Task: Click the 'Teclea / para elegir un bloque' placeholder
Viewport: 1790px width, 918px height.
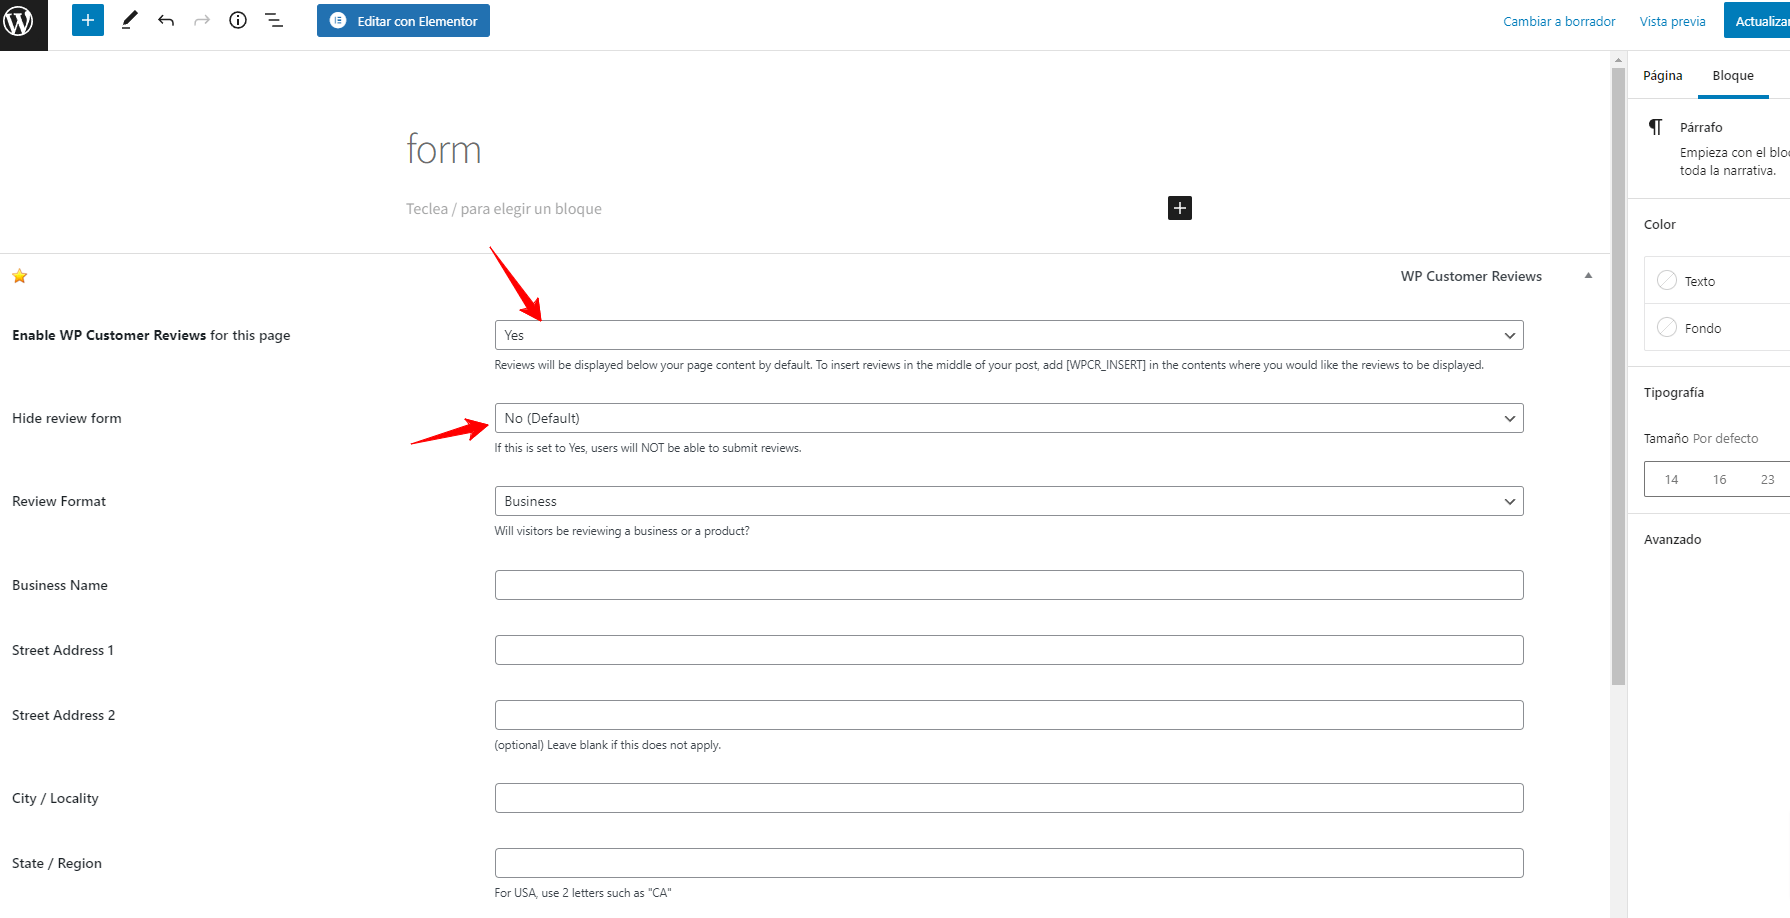Action: pyautogui.click(x=504, y=209)
